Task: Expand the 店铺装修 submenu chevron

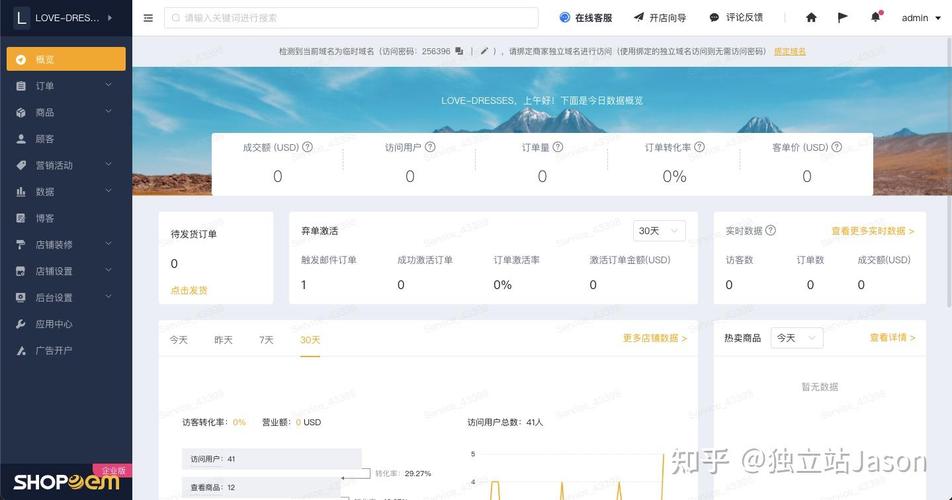Action: (x=108, y=244)
